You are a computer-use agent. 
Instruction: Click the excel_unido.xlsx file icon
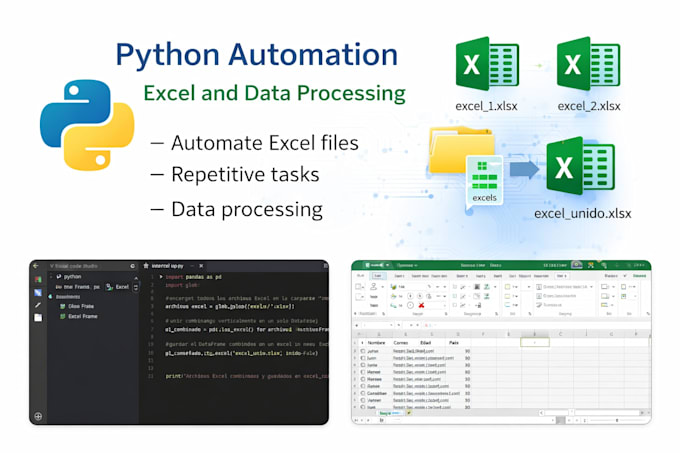(581, 166)
